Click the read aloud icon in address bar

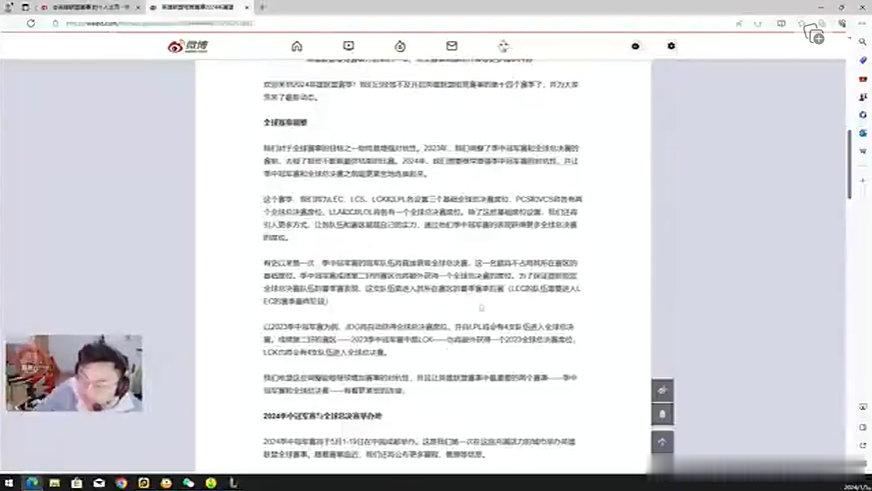tap(739, 23)
